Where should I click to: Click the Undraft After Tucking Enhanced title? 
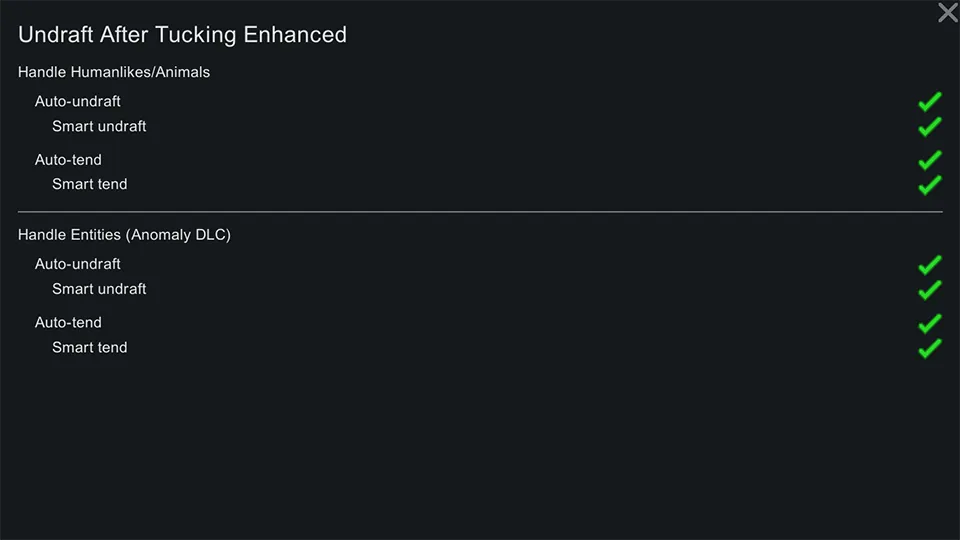pos(182,35)
